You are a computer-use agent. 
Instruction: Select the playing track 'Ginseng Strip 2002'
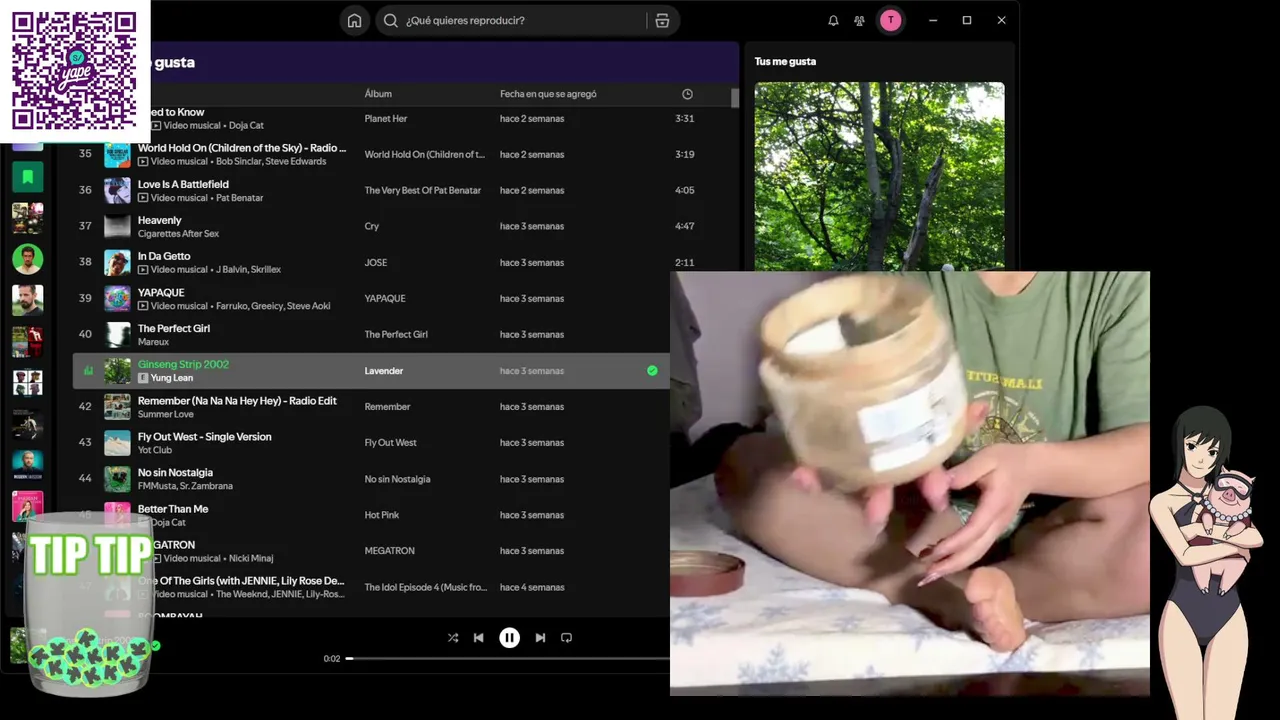[x=183, y=365]
